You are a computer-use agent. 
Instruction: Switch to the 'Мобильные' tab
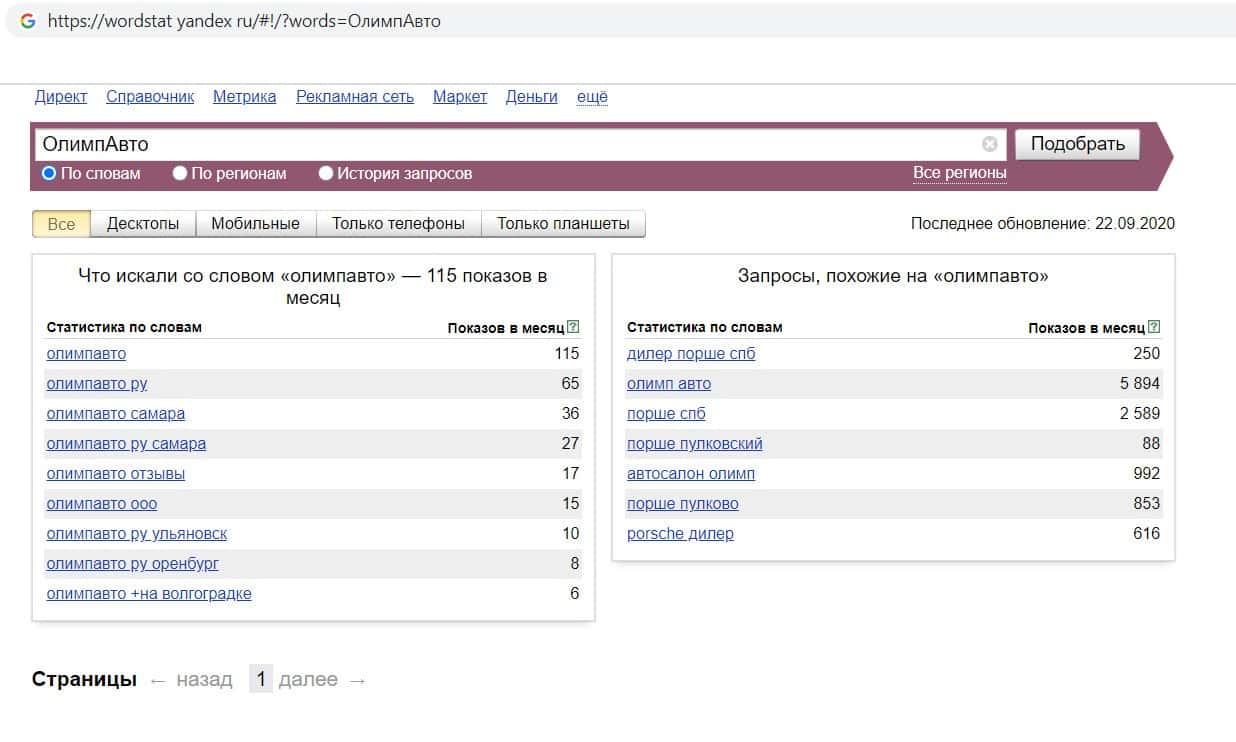pyautogui.click(x=255, y=224)
